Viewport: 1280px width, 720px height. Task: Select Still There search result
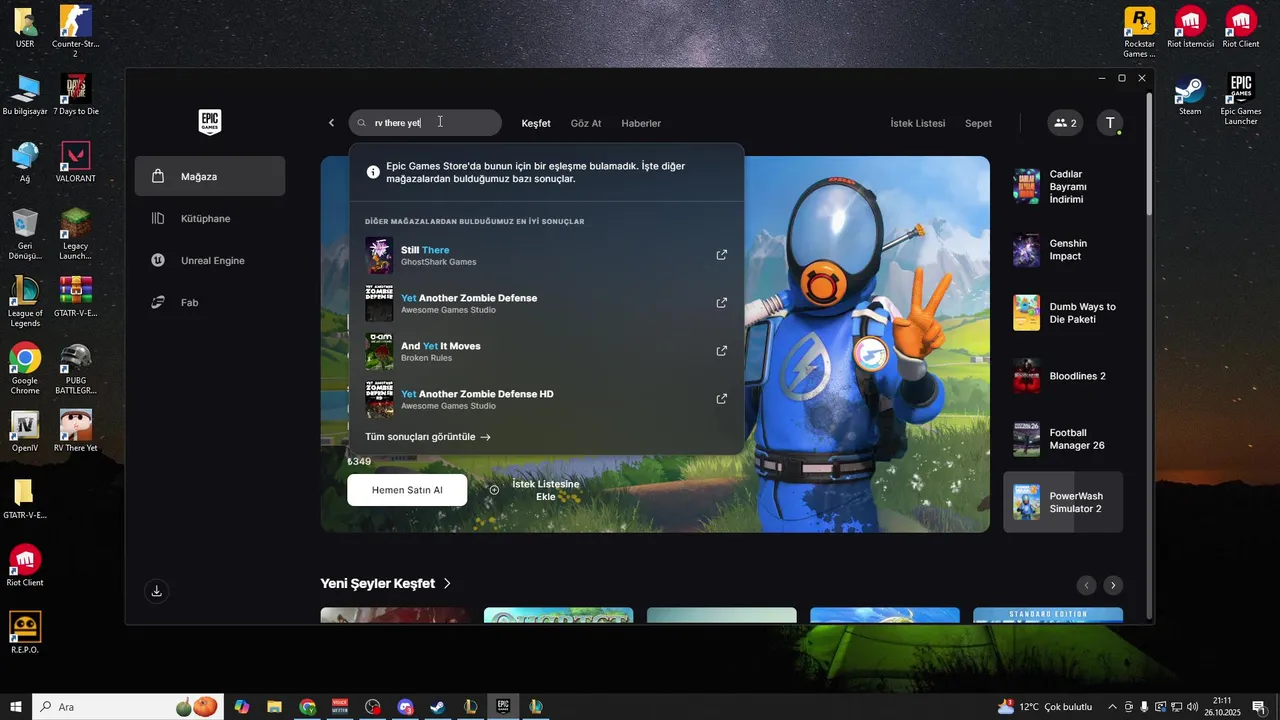tap(546, 255)
